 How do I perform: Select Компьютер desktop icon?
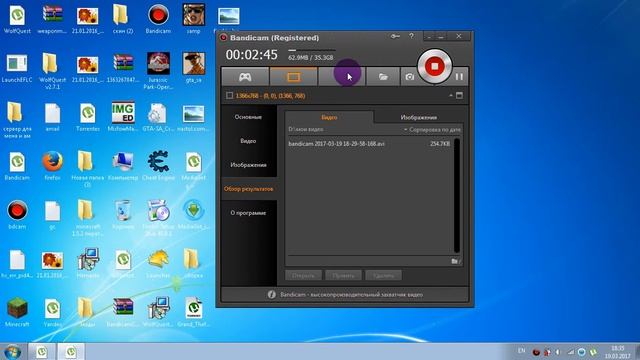coord(123,166)
